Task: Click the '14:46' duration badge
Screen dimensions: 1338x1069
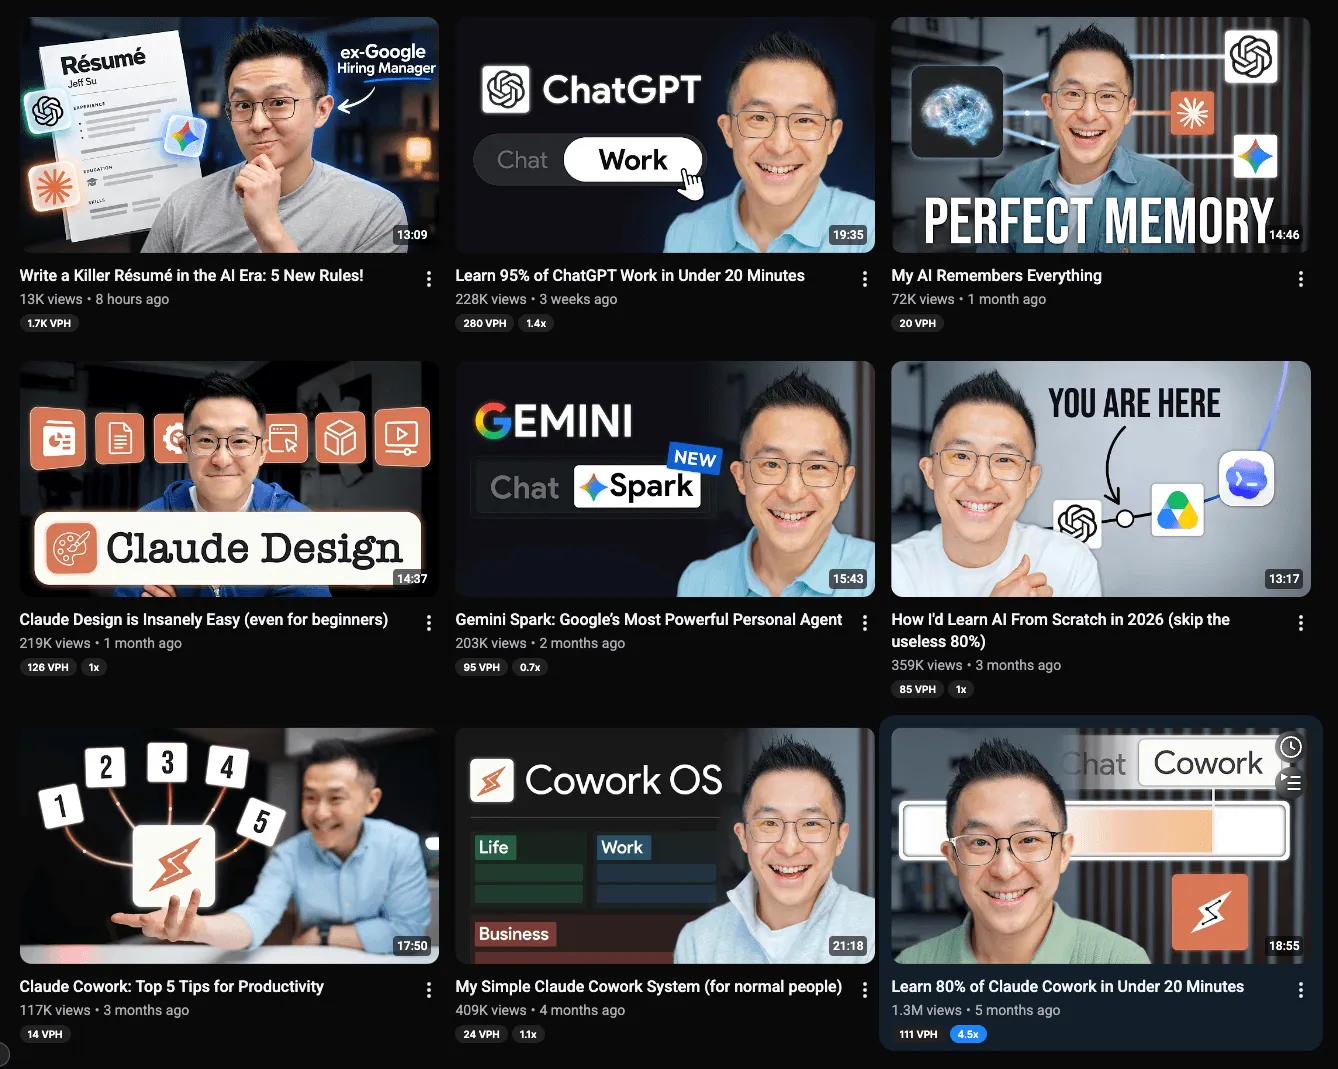Action: [x=1284, y=235]
